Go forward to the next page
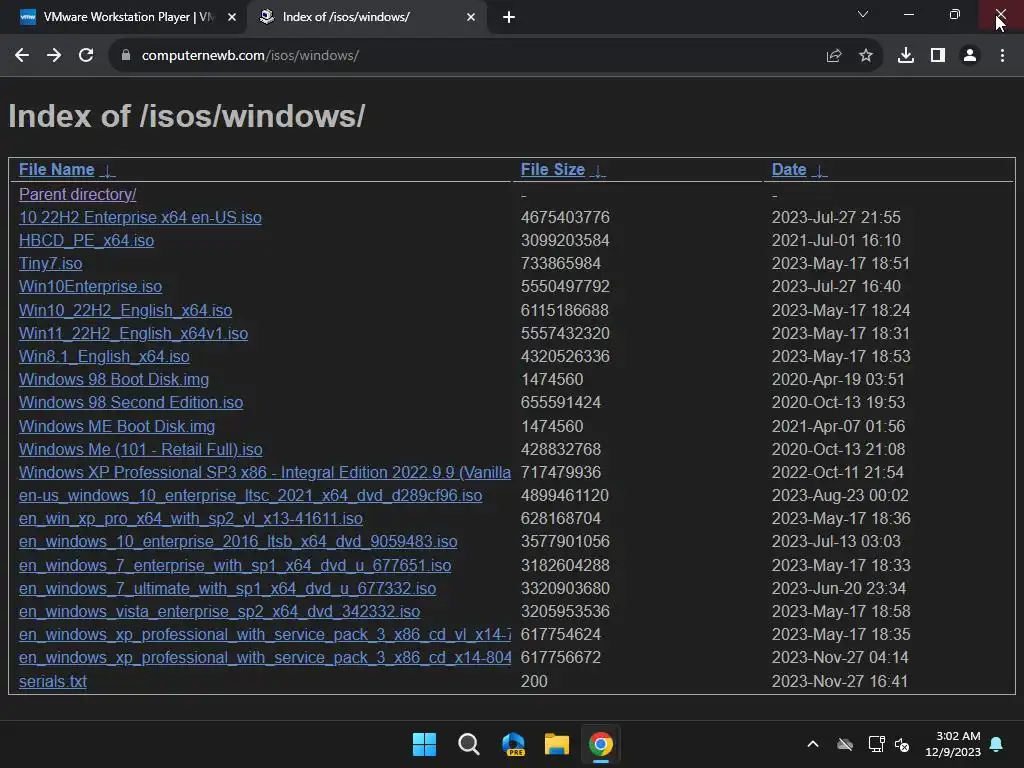1024x768 pixels. [x=54, y=56]
